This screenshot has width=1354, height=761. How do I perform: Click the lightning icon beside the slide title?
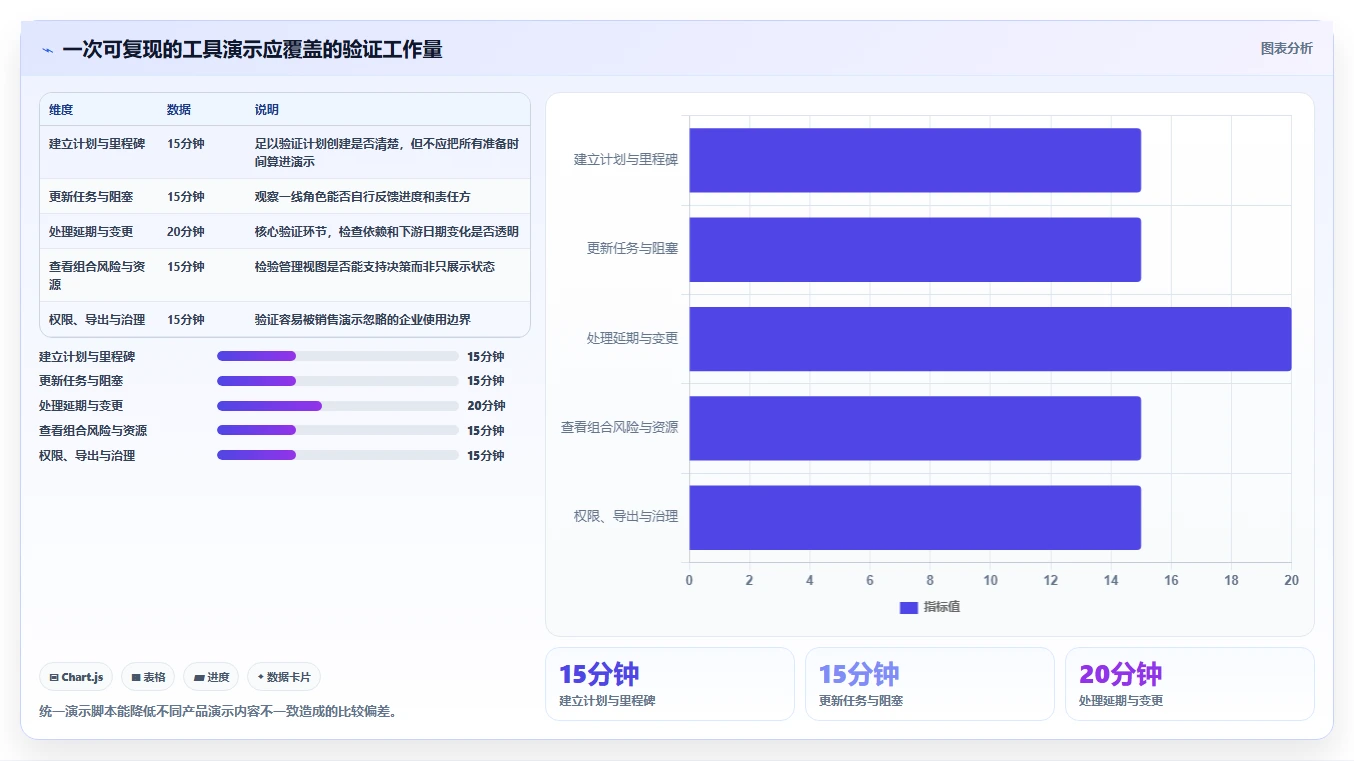point(48,50)
